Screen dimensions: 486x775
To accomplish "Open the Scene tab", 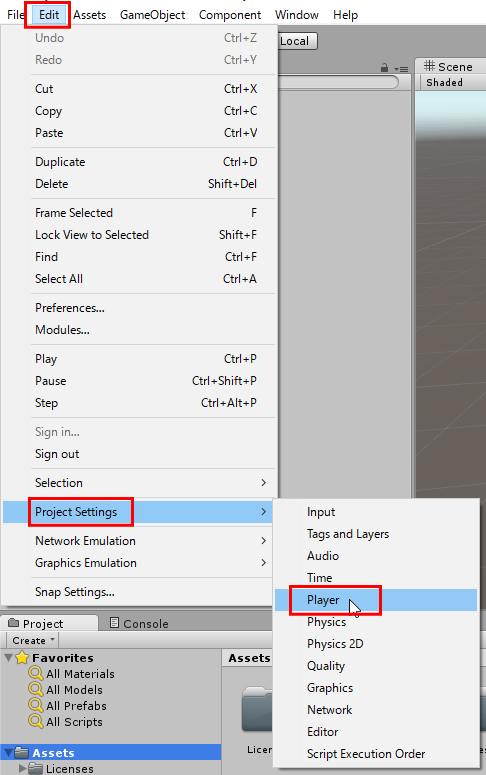I will coord(448,67).
